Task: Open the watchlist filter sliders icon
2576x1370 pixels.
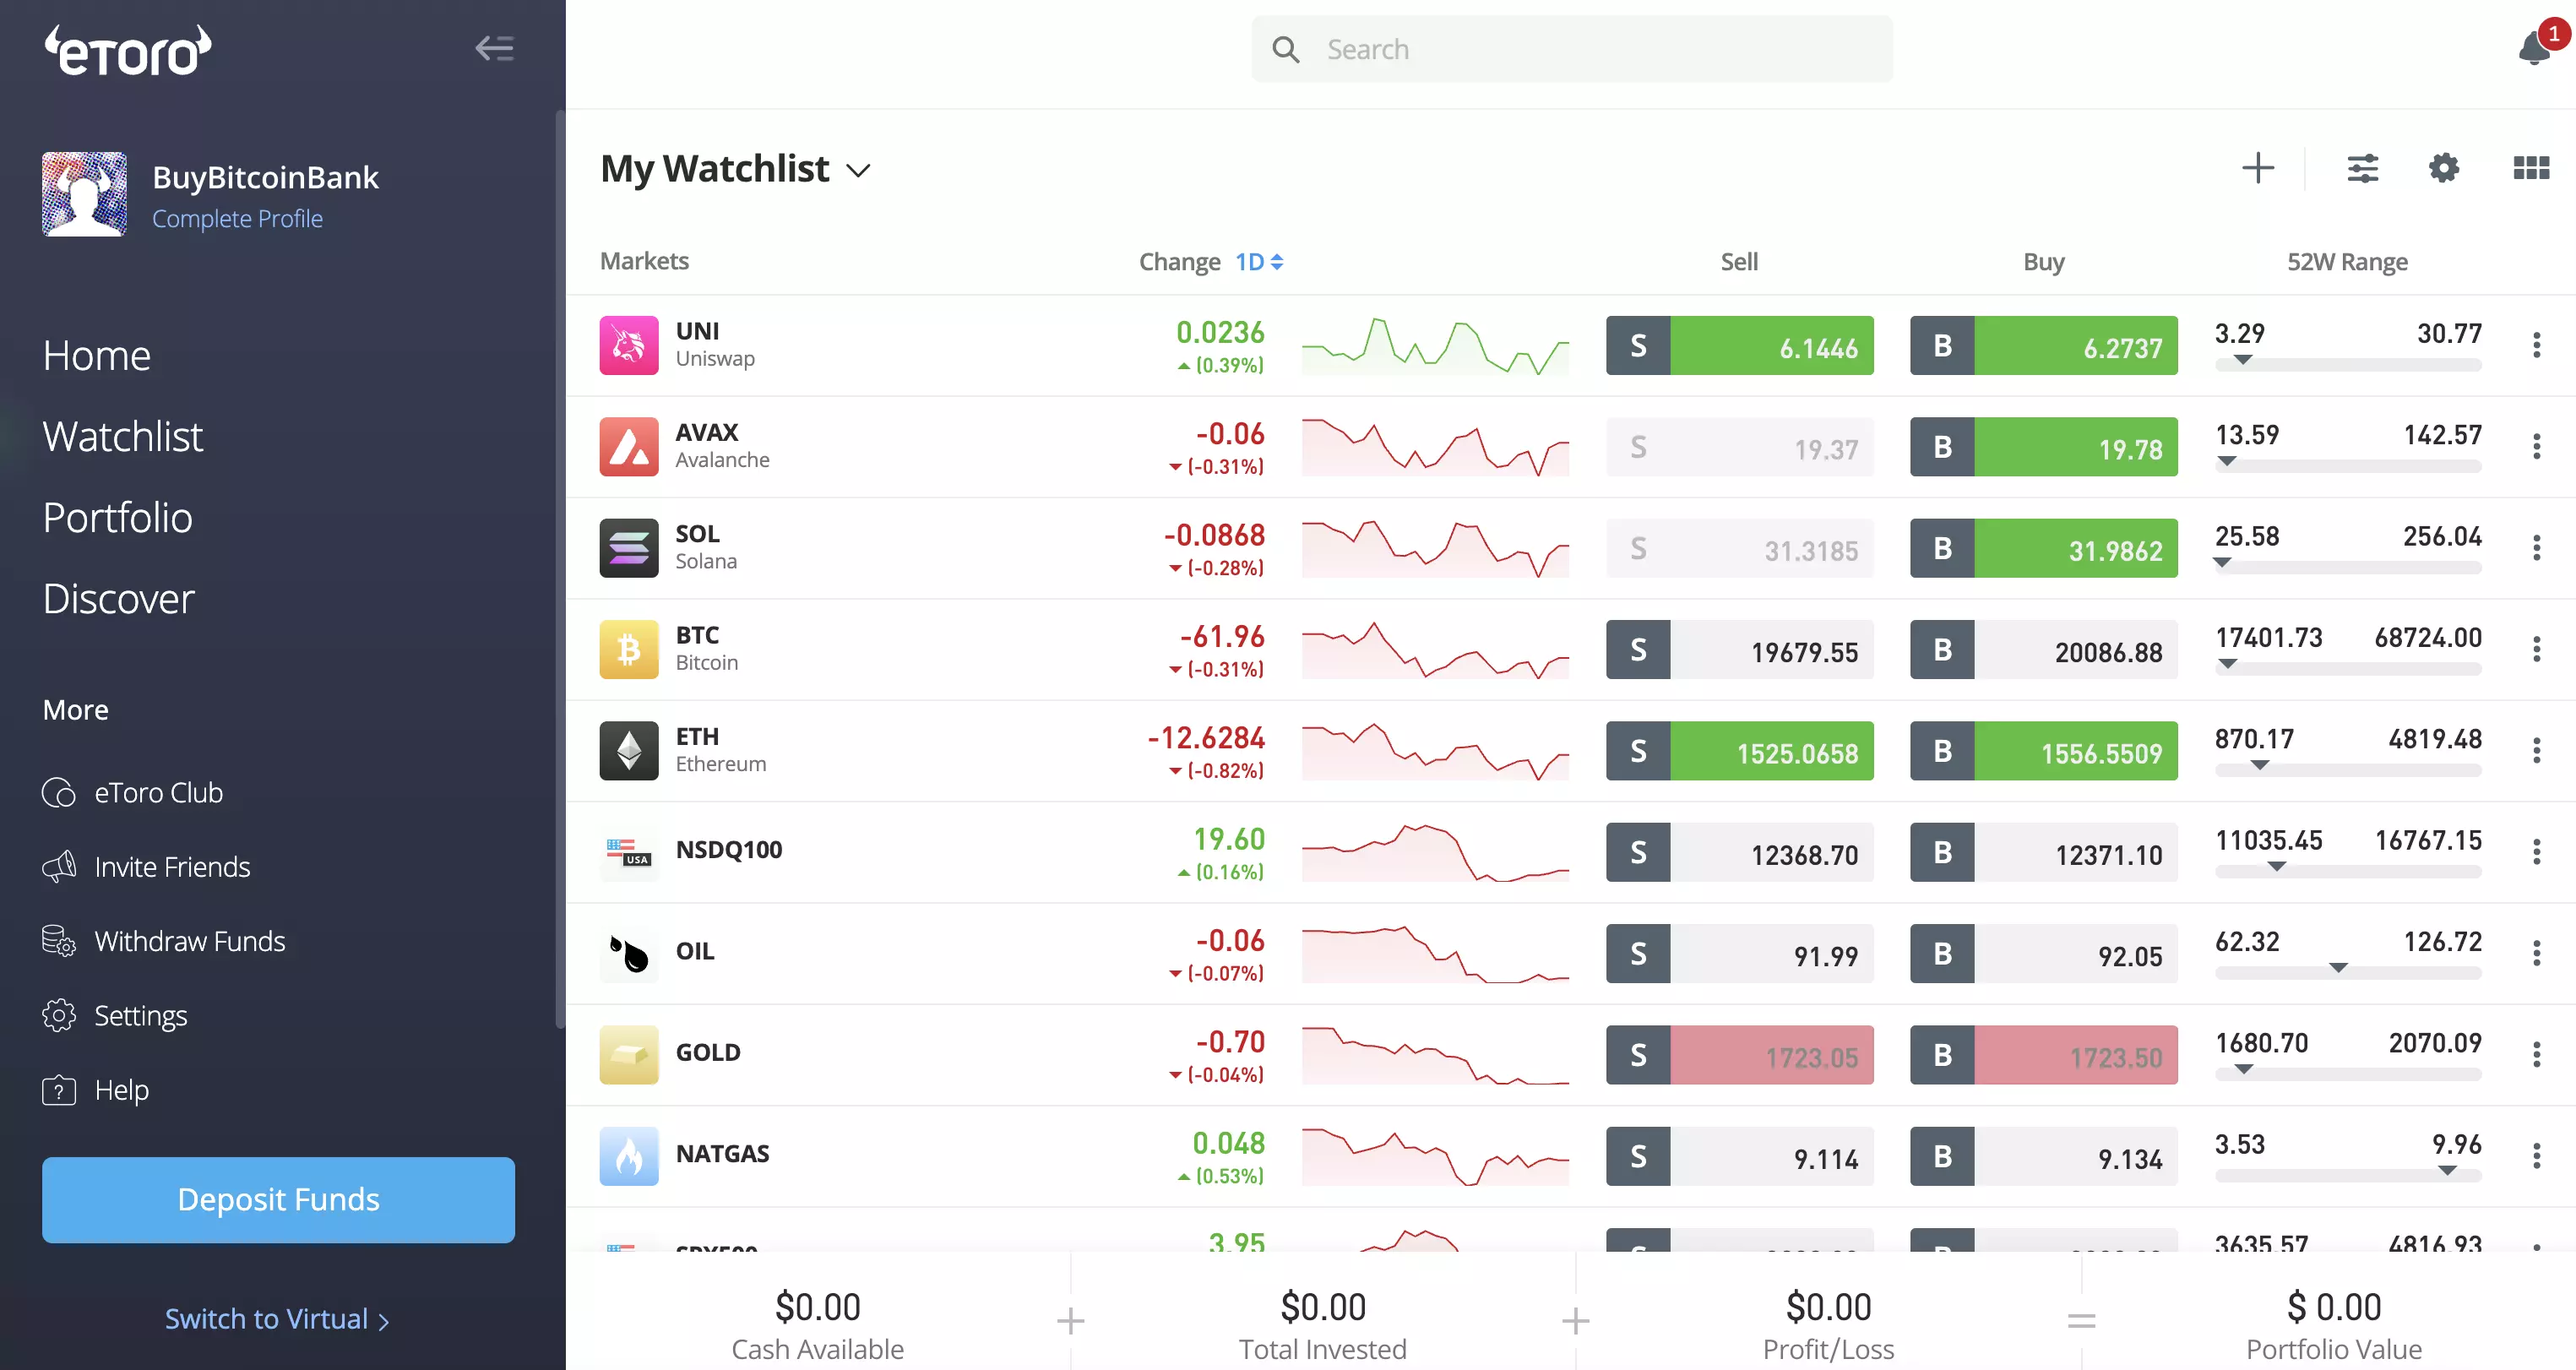Action: [2363, 168]
